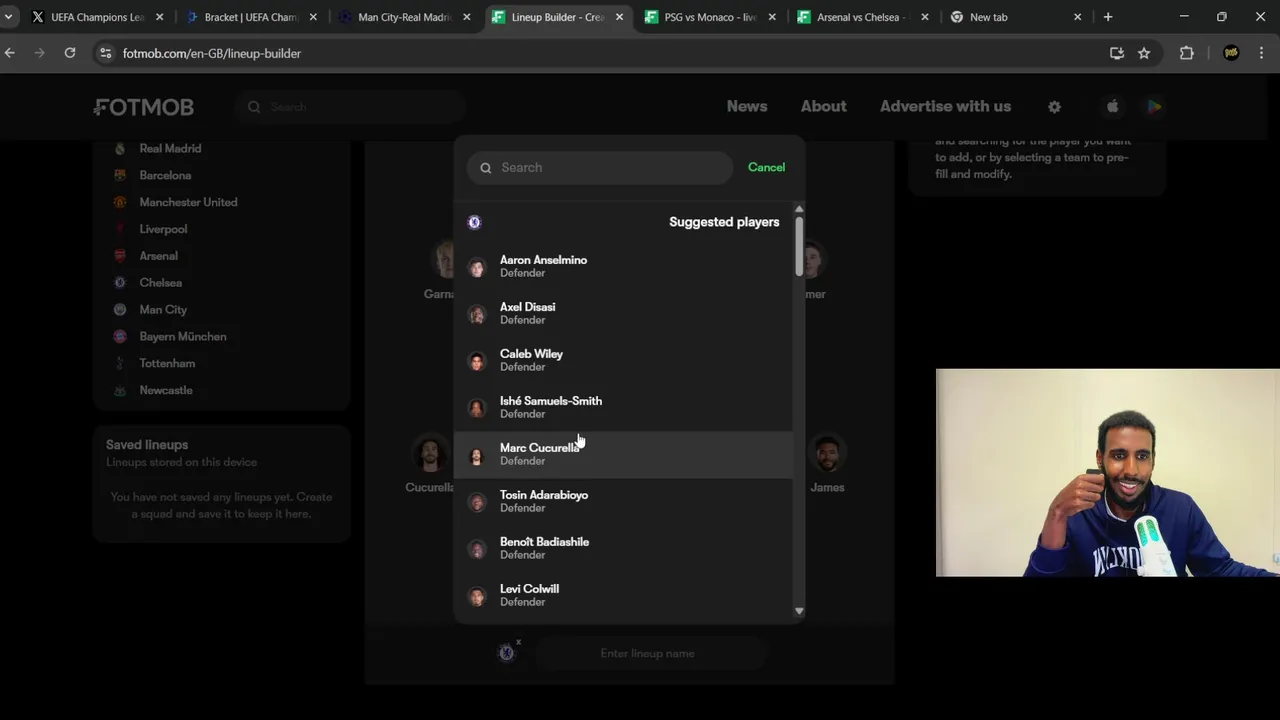Click the magnifier icon in the player search box
This screenshot has width=1280, height=720.
[486, 168]
